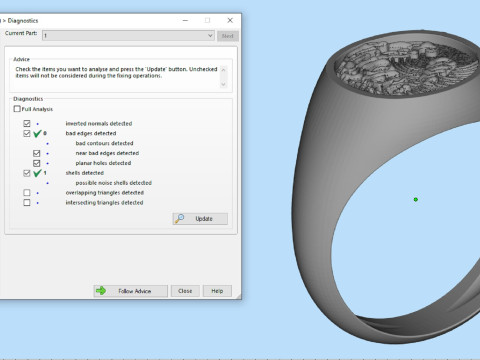Enable the Full Analysis checkbox
480x360 pixels.
click(x=17, y=109)
